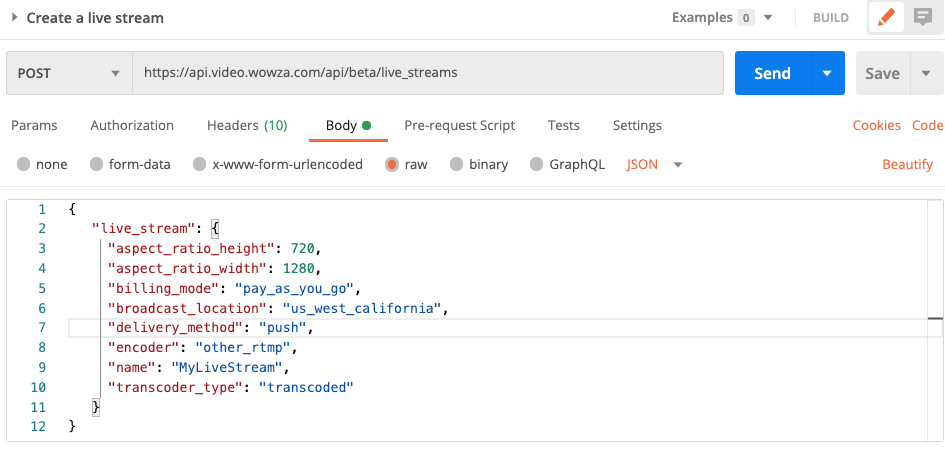
Task: Open the comments icon
Action: 923,17
